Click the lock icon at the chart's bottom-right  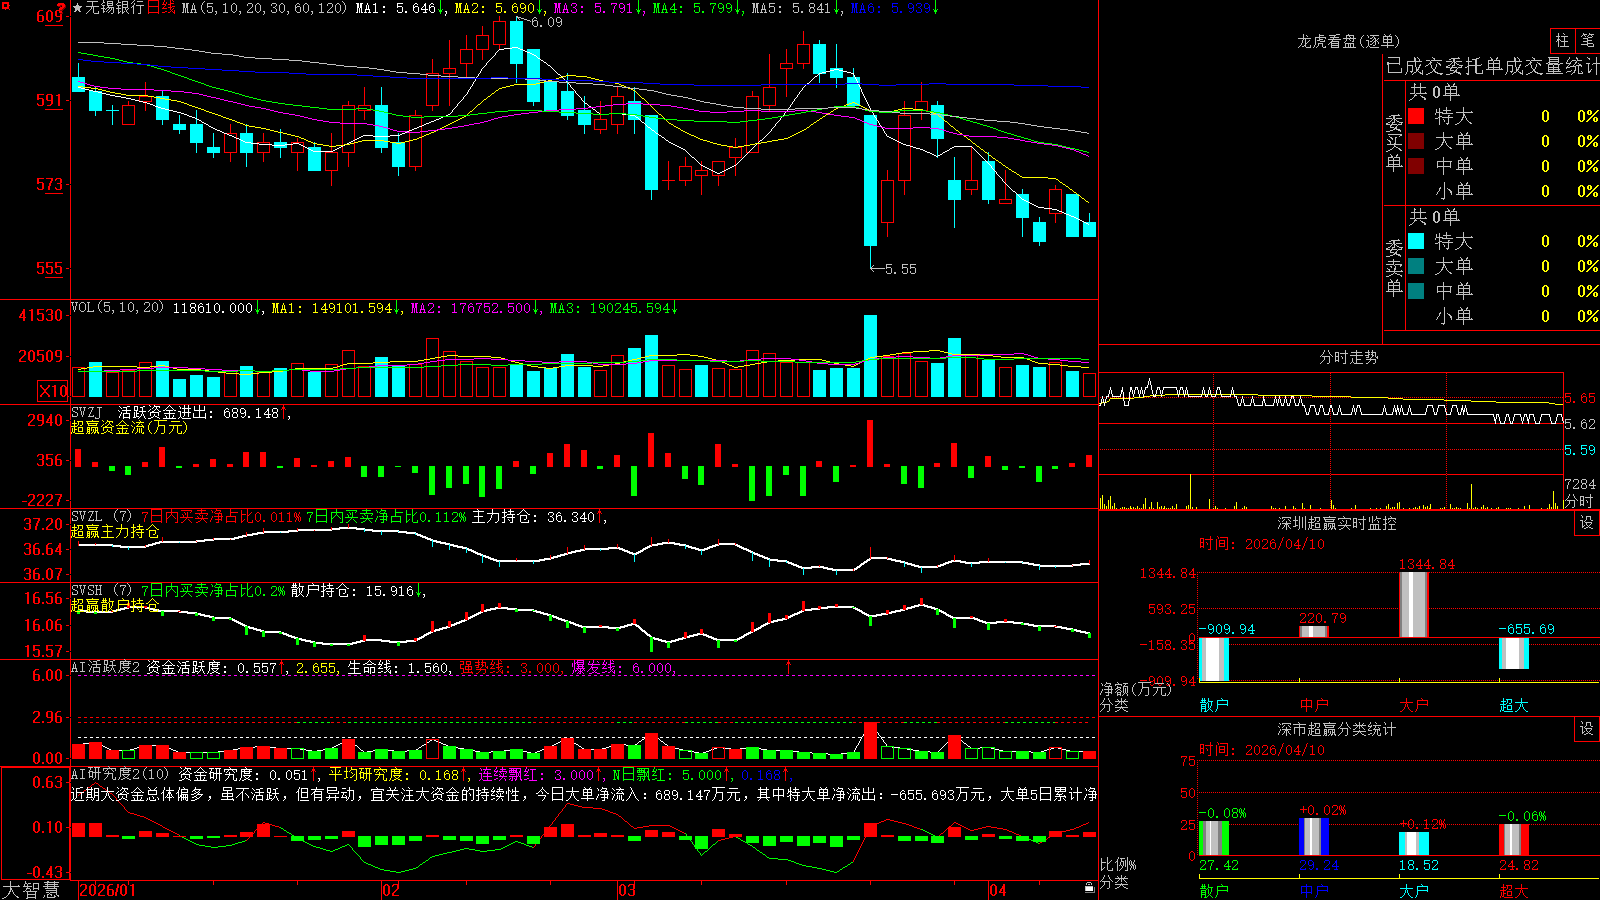click(x=1090, y=888)
